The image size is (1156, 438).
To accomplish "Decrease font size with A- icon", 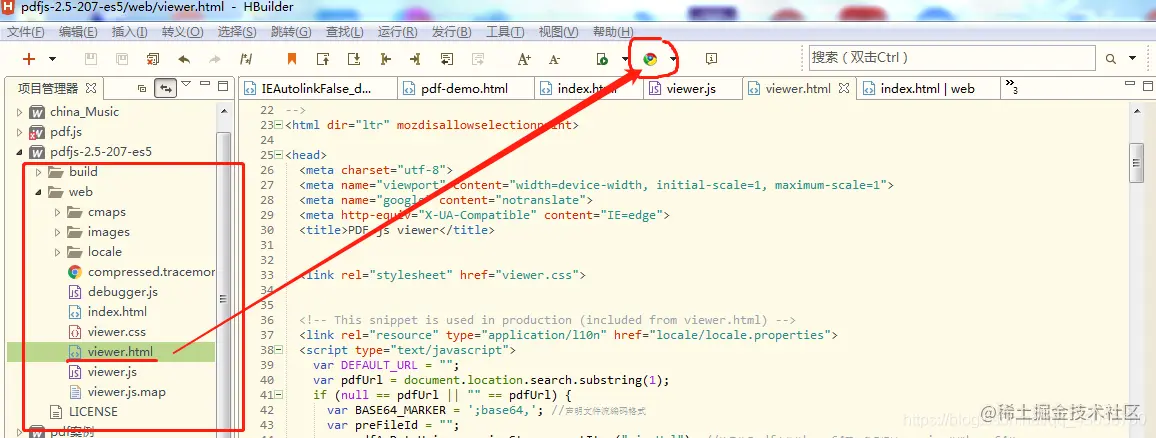I will click(555, 59).
